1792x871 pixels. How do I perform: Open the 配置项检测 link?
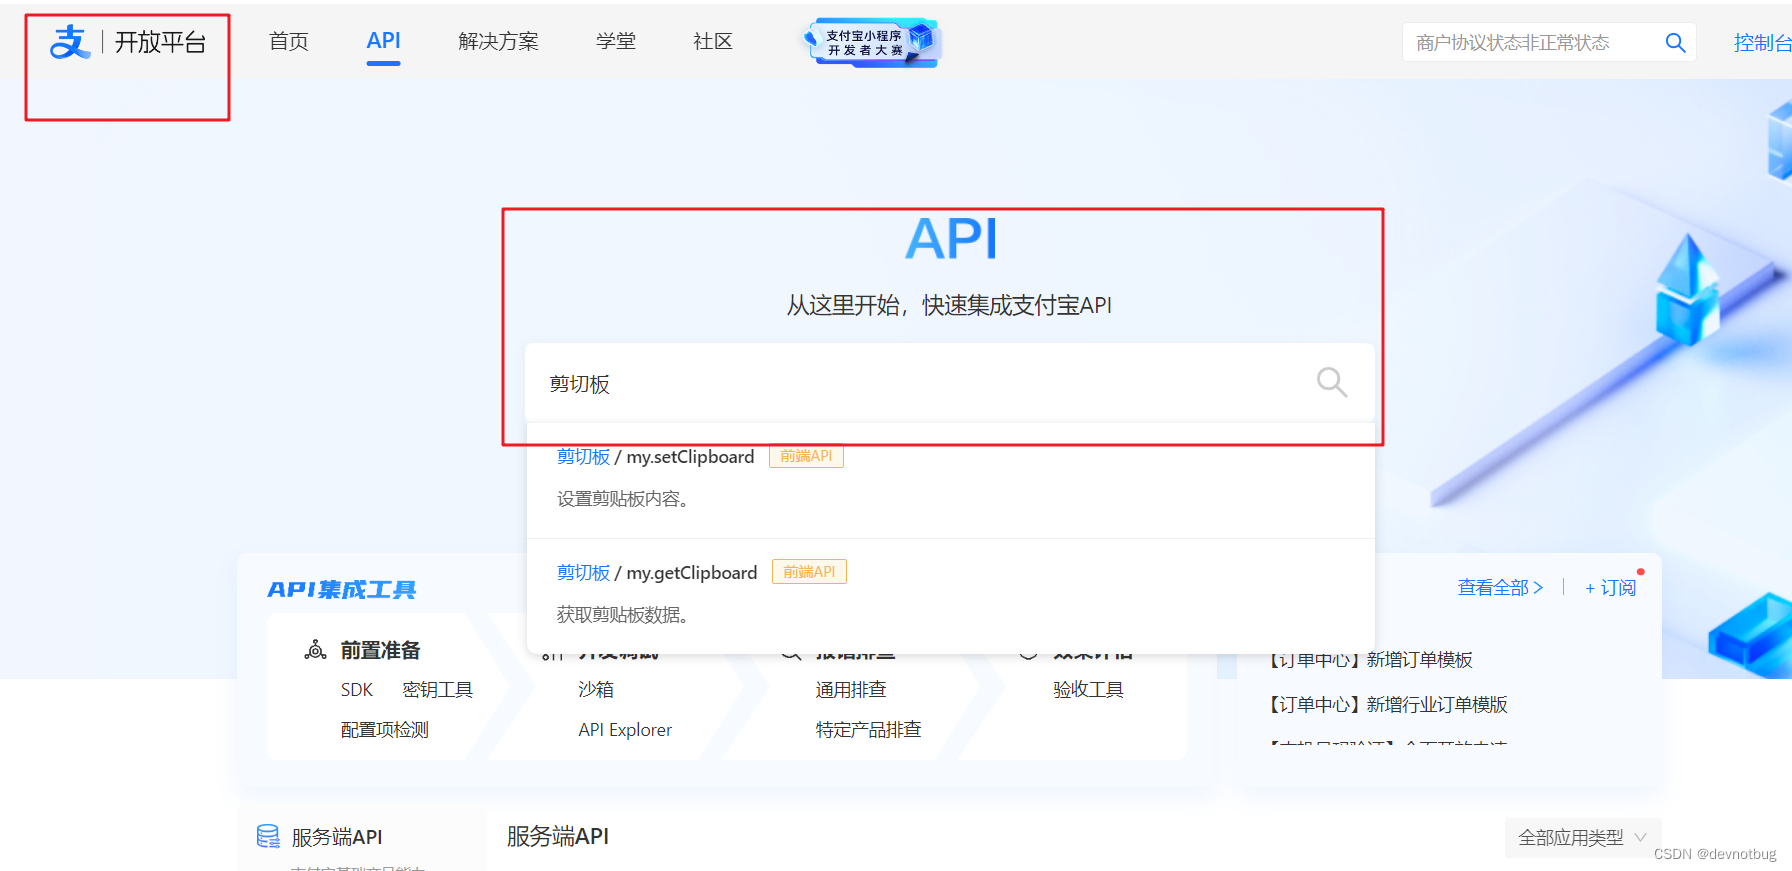point(385,730)
